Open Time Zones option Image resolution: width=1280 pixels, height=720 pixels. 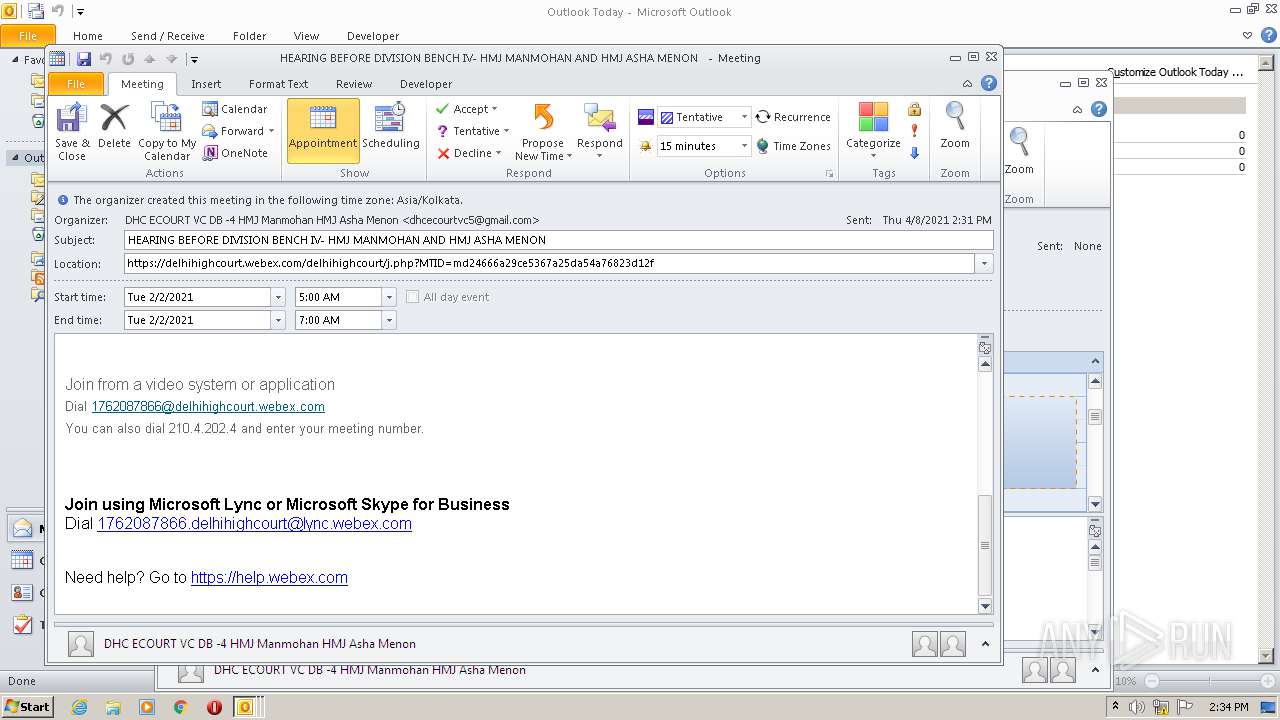pos(793,146)
